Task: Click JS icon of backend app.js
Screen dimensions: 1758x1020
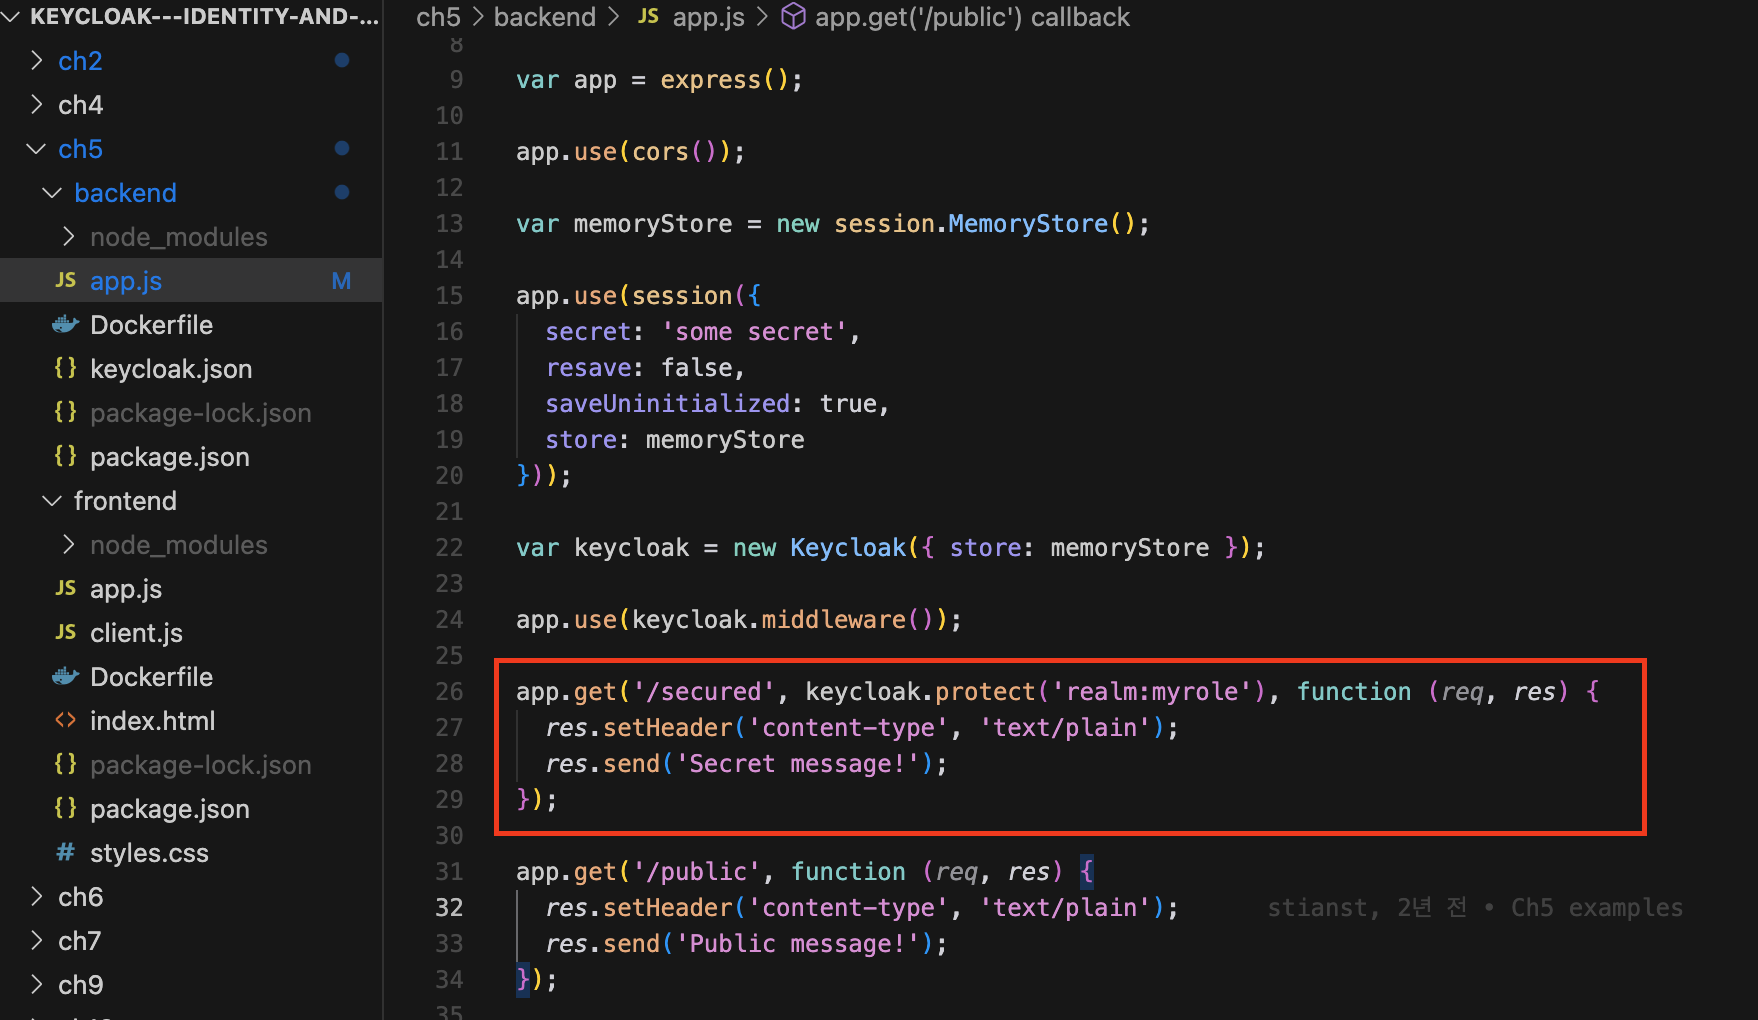Action: (x=66, y=281)
